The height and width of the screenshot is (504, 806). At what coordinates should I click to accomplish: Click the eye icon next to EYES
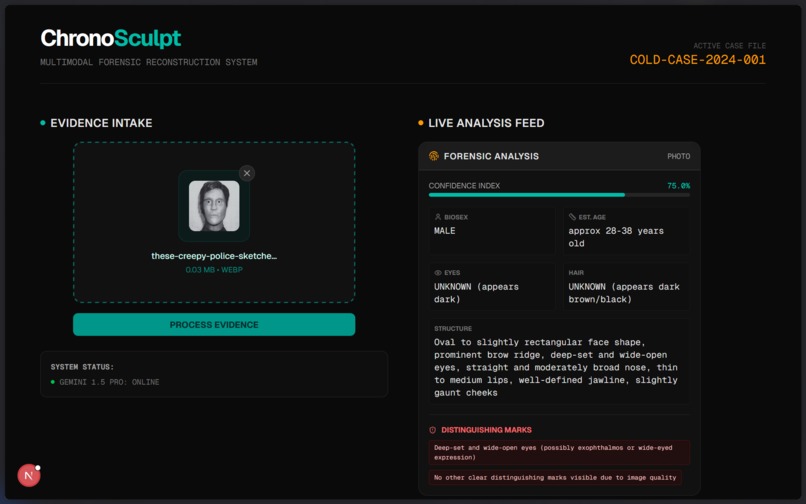pos(438,273)
